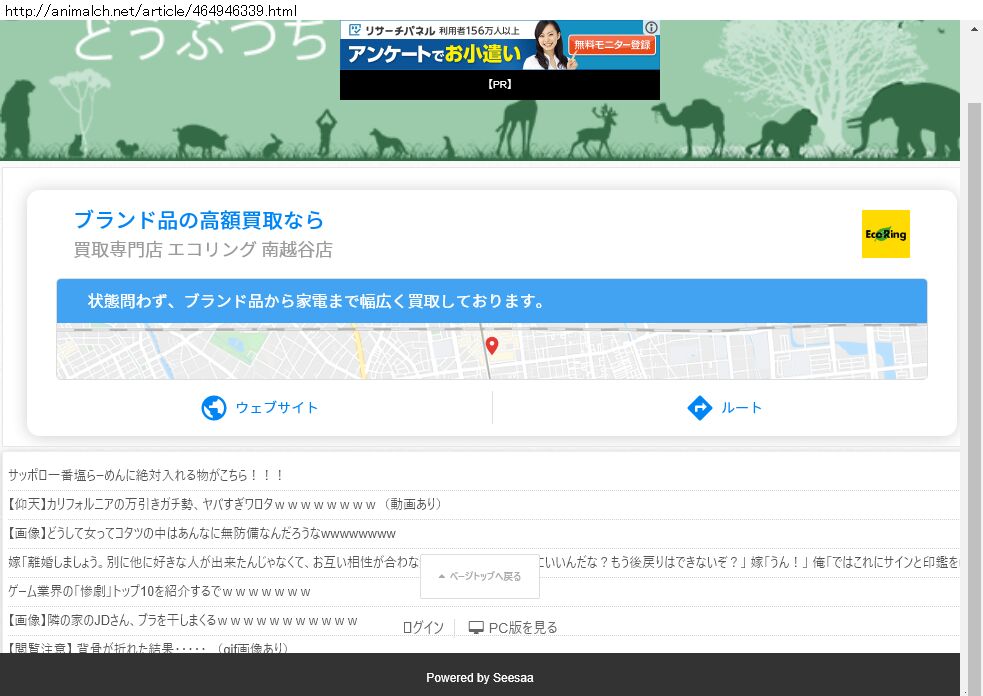Open the ブランド品の高額買取なら ad headline
The image size is (983, 696).
click(199, 220)
